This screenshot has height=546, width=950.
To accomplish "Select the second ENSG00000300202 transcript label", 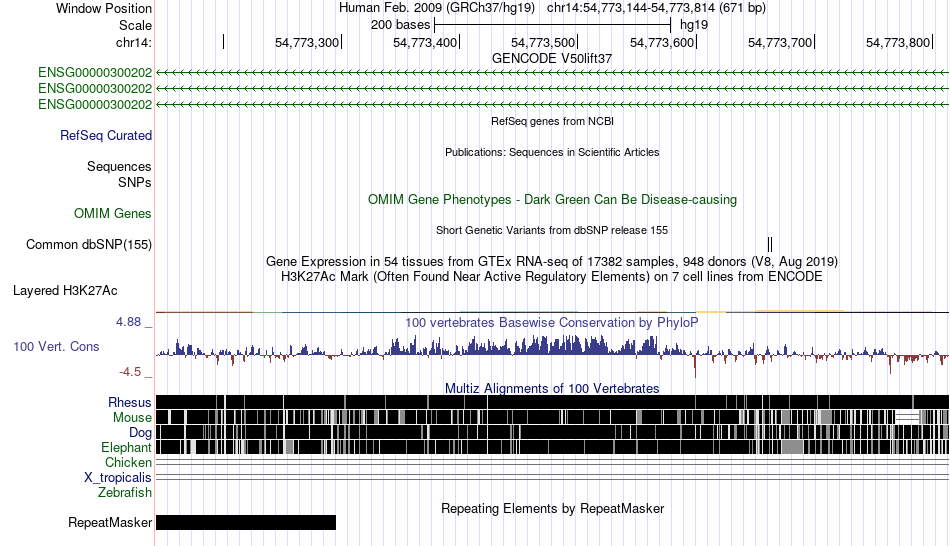I will [95, 88].
